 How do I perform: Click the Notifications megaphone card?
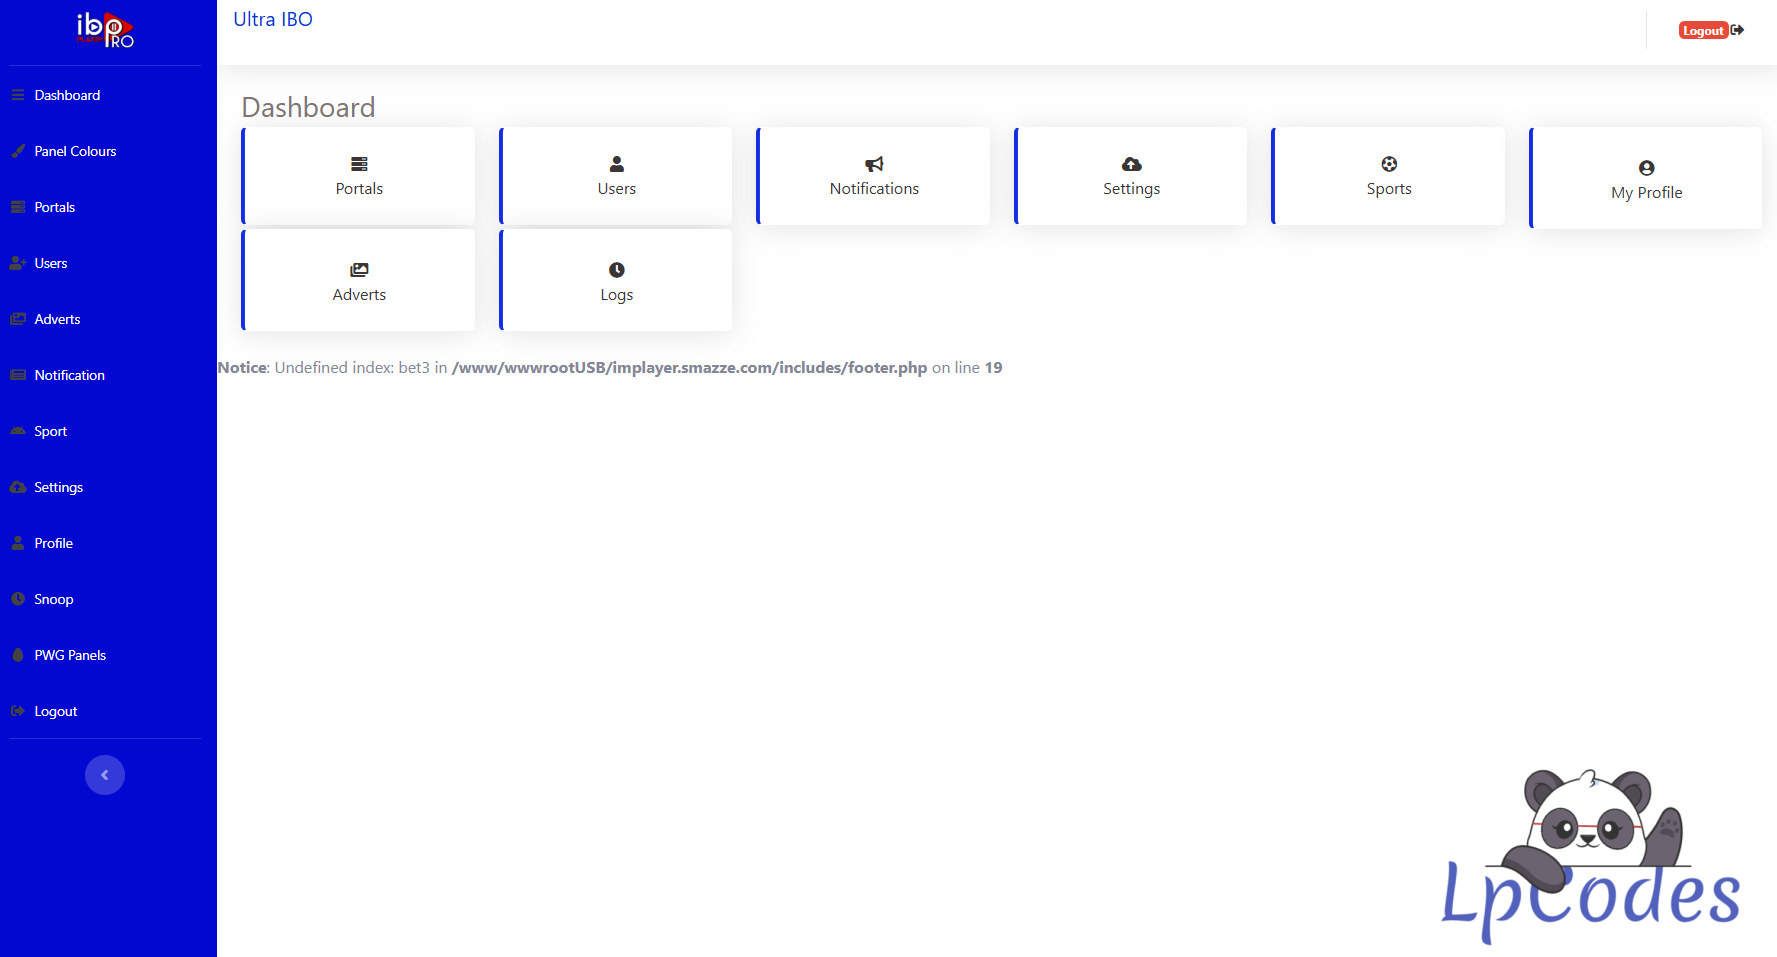[874, 176]
